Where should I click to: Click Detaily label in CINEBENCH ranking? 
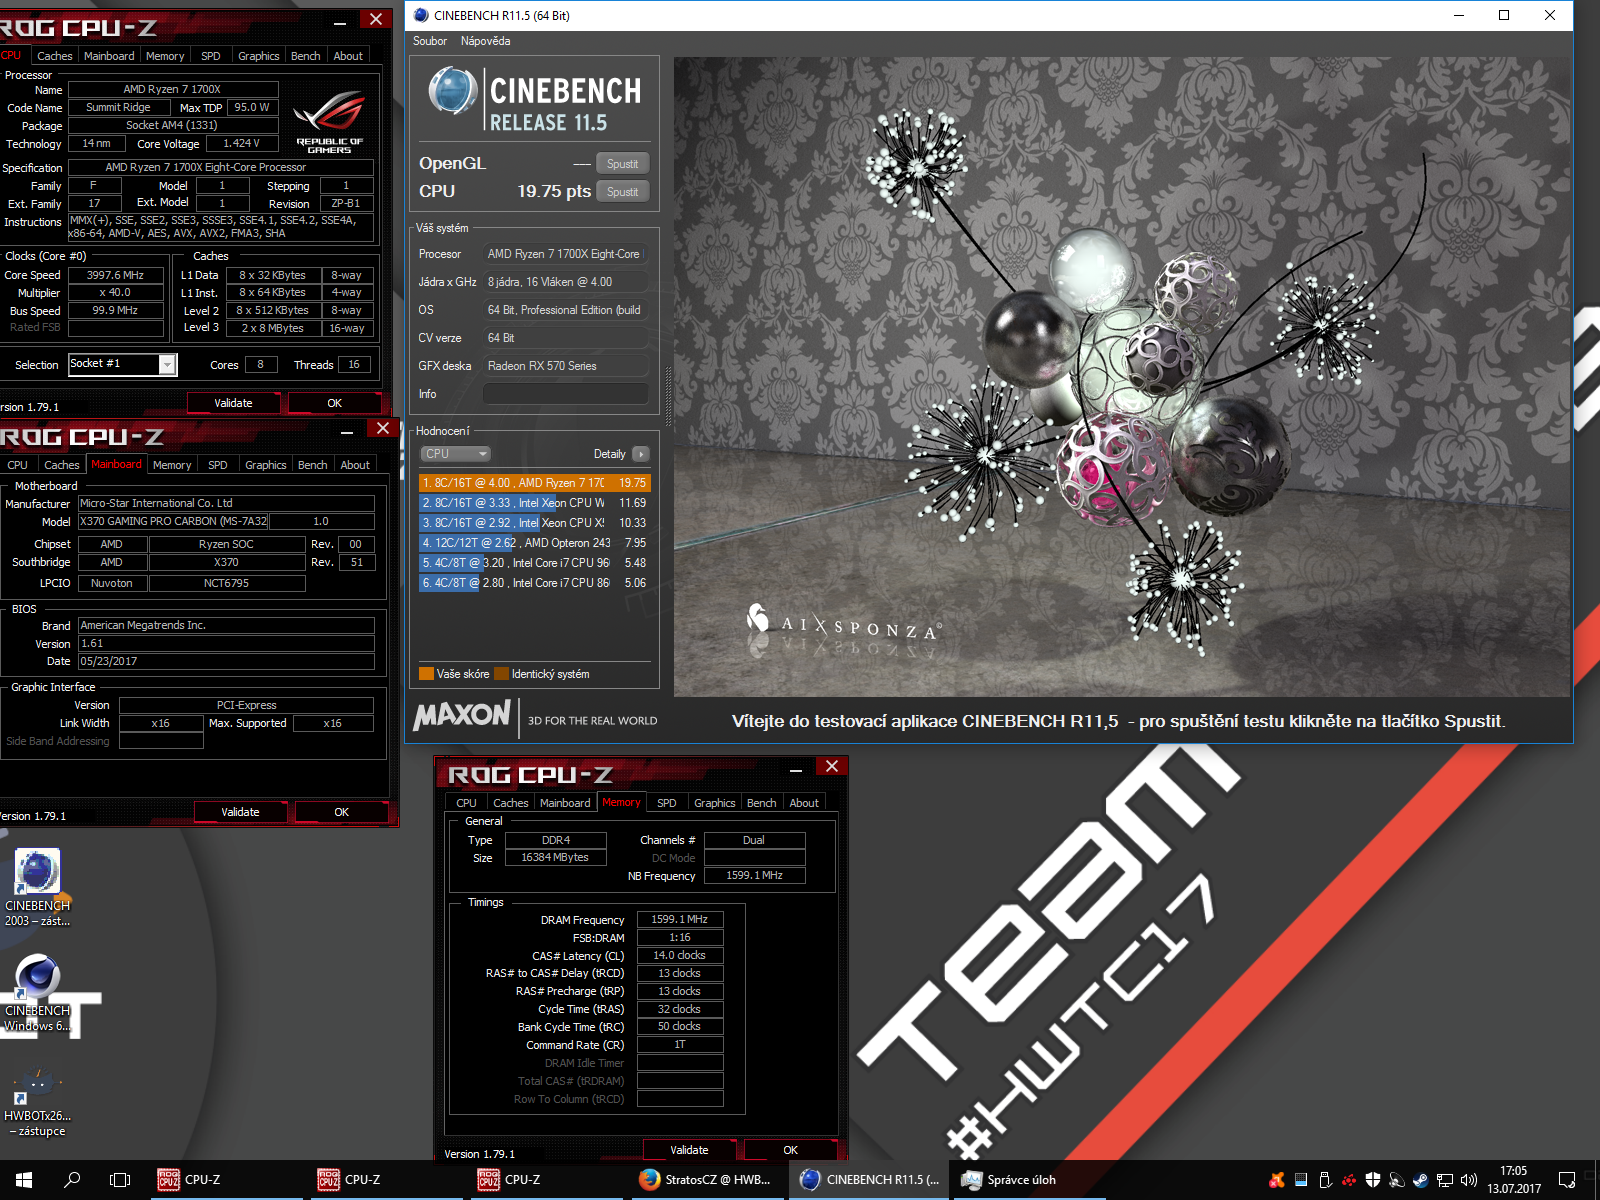click(609, 454)
